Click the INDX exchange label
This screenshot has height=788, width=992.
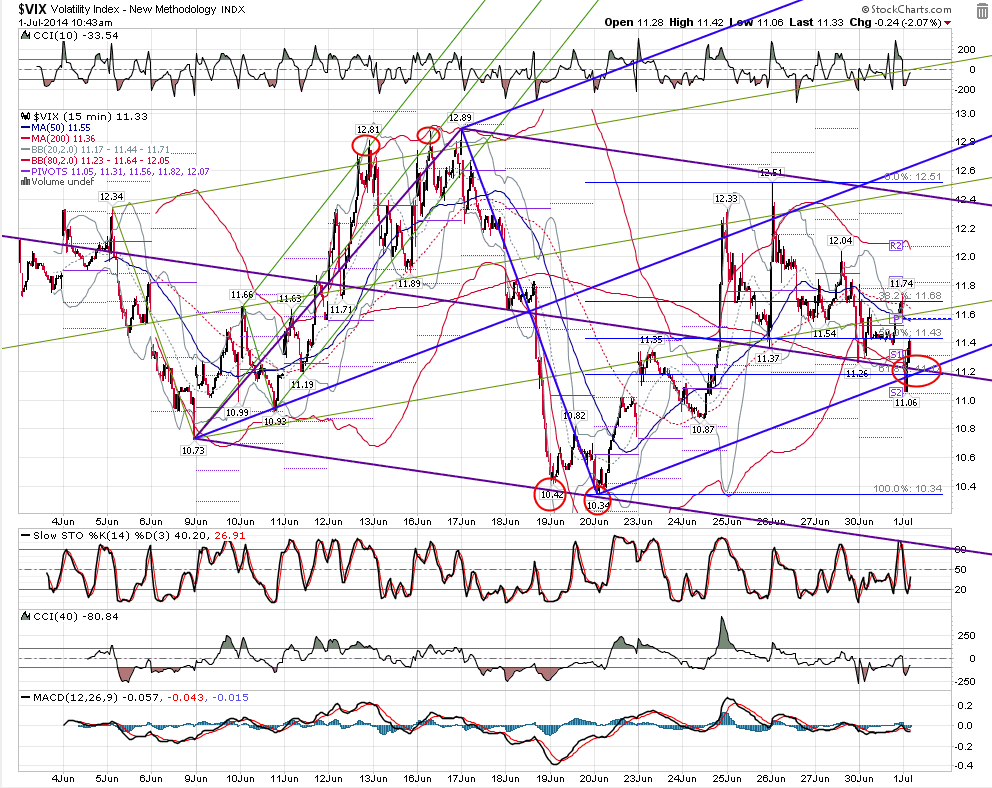point(233,9)
